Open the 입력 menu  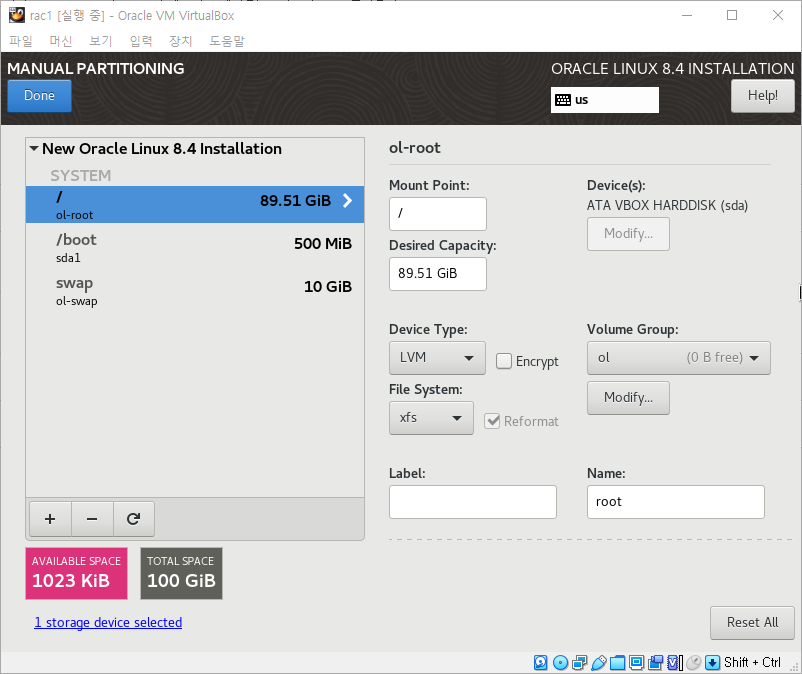(x=141, y=41)
